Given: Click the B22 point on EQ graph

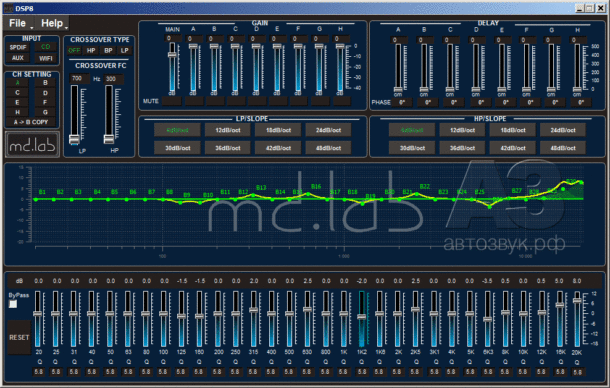Looking at the screenshot, I should click(x=417, y=194).
